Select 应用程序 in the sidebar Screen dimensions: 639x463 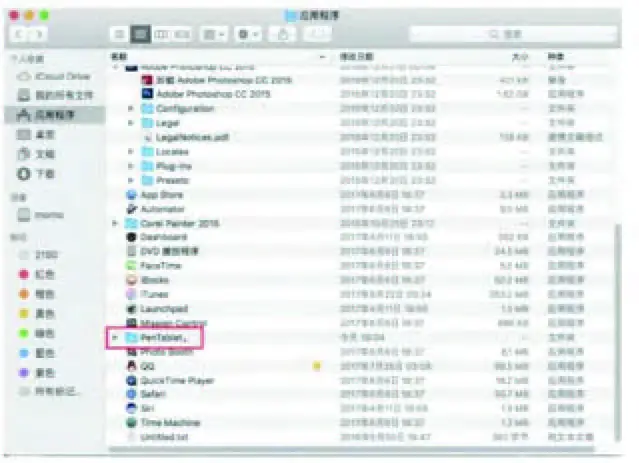pos(55,115)
